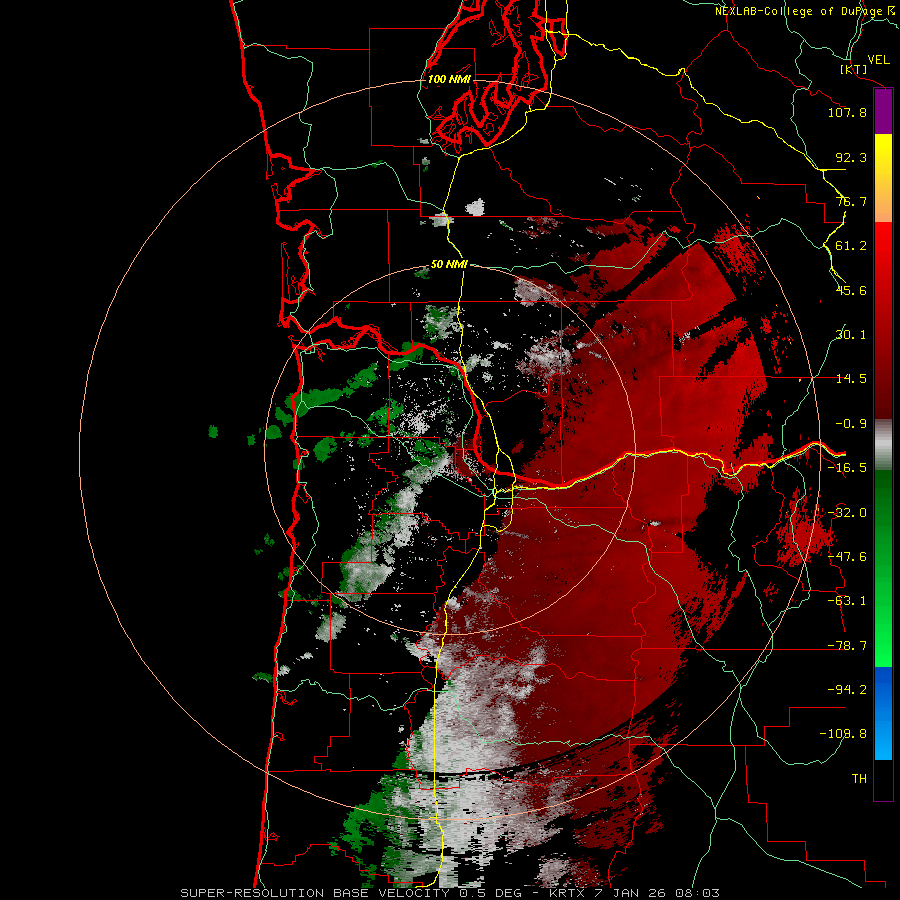Select the -109.8 legend value
The image size is (900, 900).
coord(843,734)
